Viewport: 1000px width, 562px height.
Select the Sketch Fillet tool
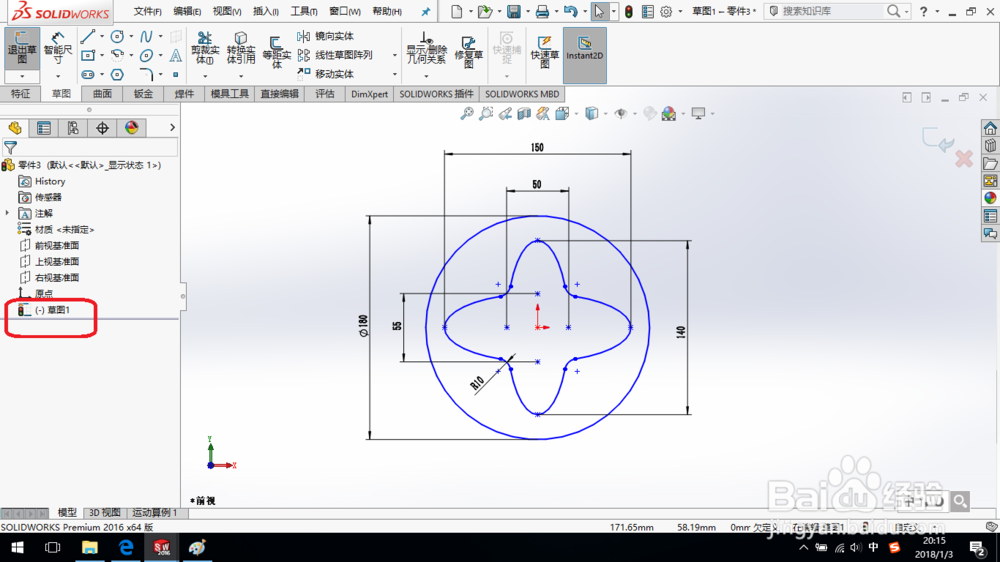[146, 75]
